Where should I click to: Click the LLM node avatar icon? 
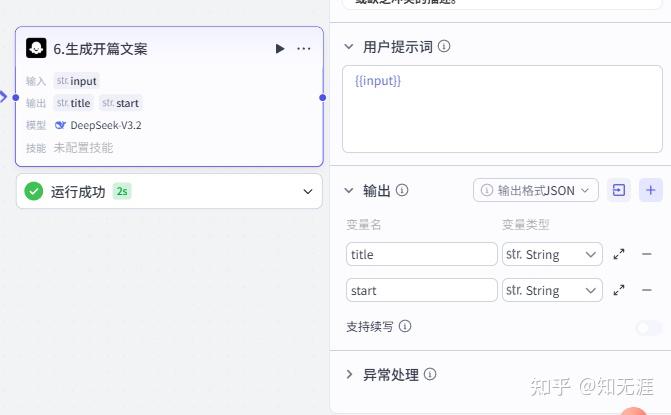(x=36, y=48)
